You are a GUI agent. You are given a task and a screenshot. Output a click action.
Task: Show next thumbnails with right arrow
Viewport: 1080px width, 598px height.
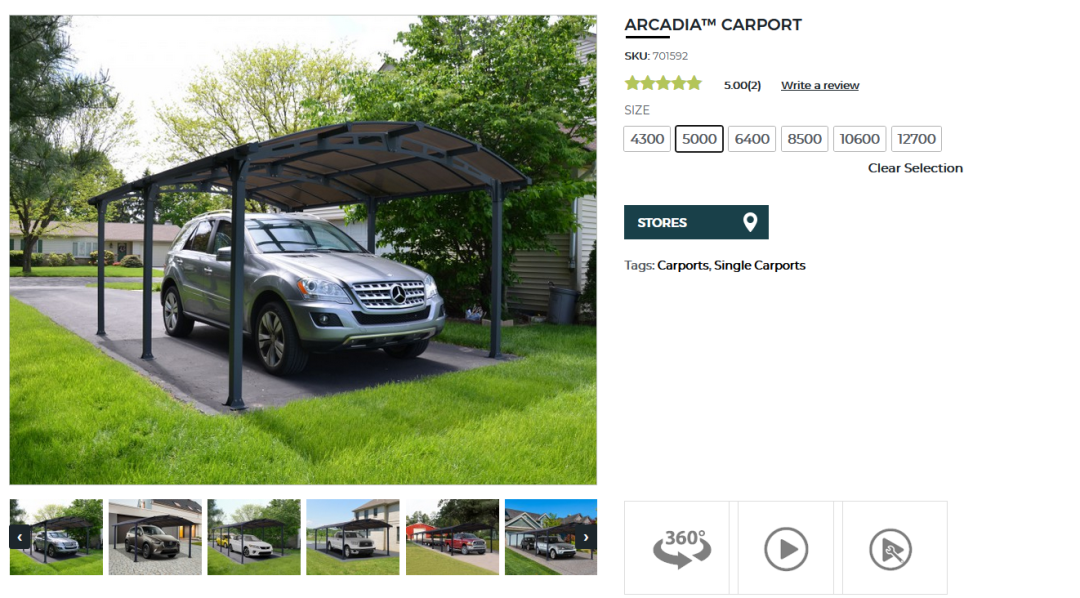click(x=586, y=537)
